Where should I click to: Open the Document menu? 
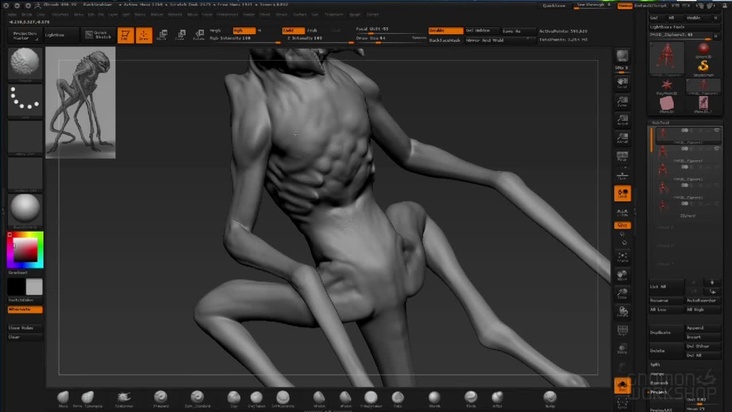tap(60, 14)
